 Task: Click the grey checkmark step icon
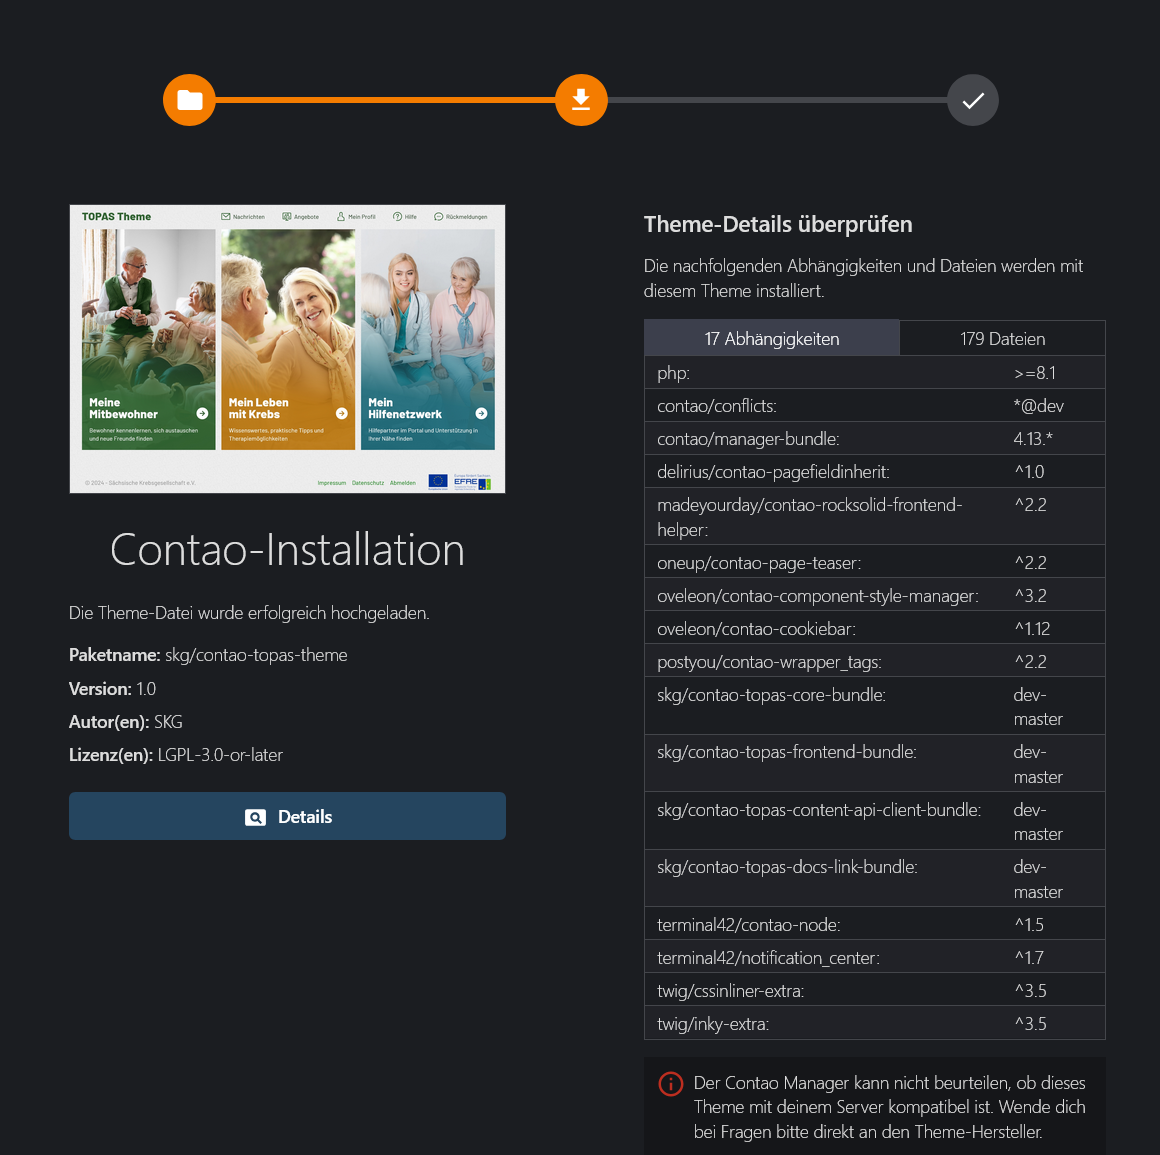point(973,100)
